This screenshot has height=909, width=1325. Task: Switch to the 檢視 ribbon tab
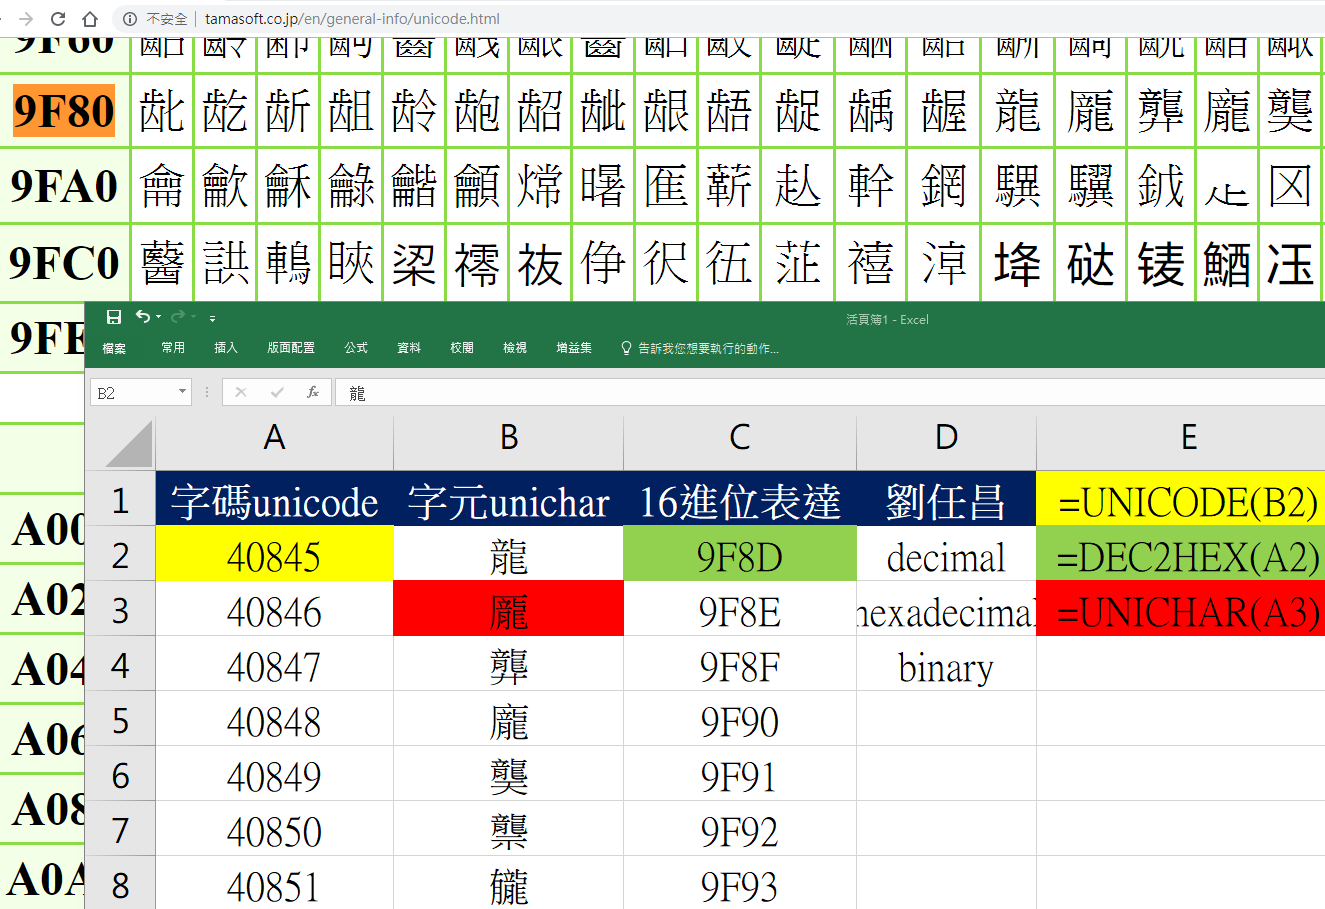(x=515, y=349)
